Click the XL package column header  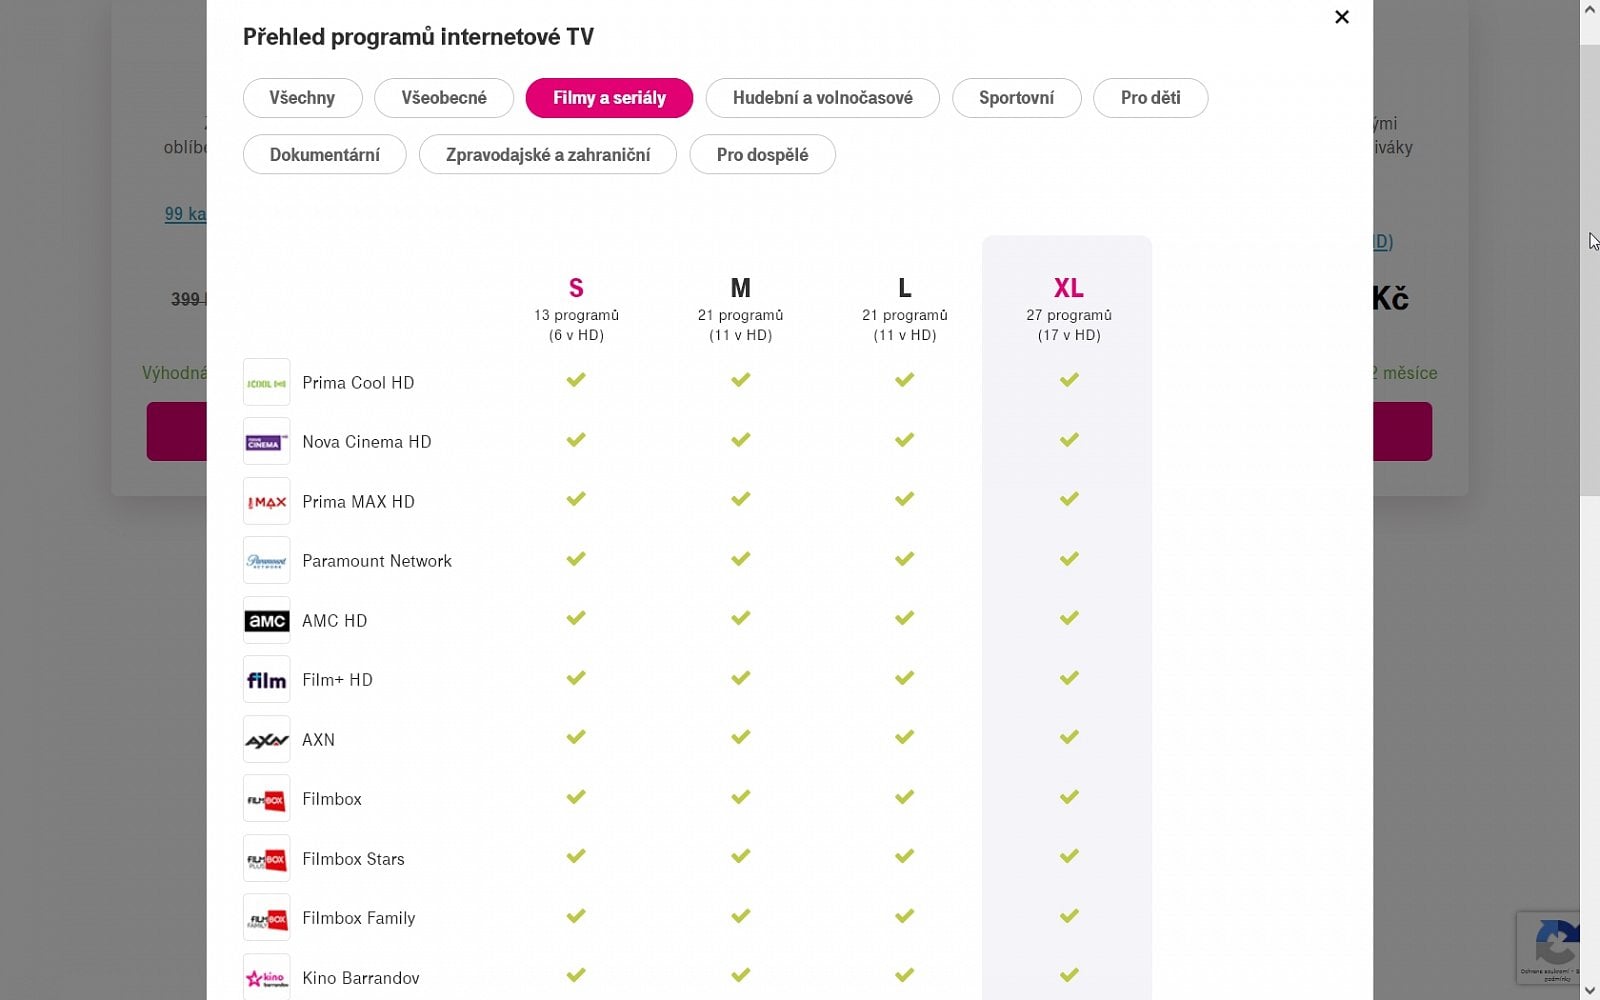coord(1068,289)
